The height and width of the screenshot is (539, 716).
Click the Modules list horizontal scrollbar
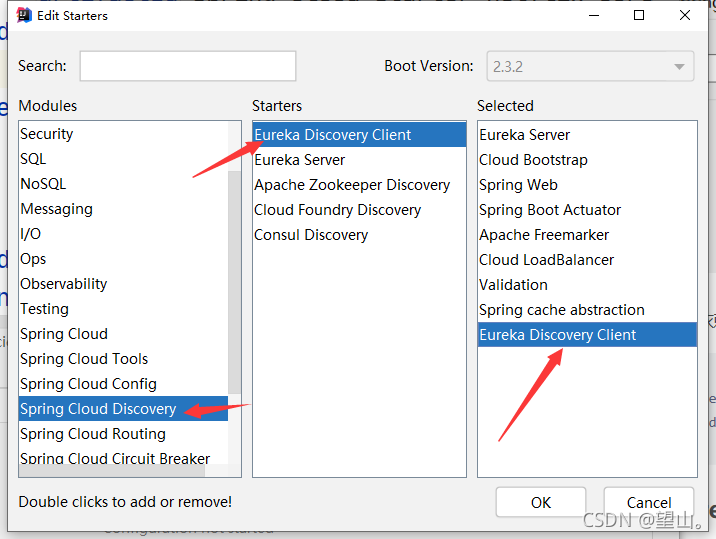pos(112,471)
